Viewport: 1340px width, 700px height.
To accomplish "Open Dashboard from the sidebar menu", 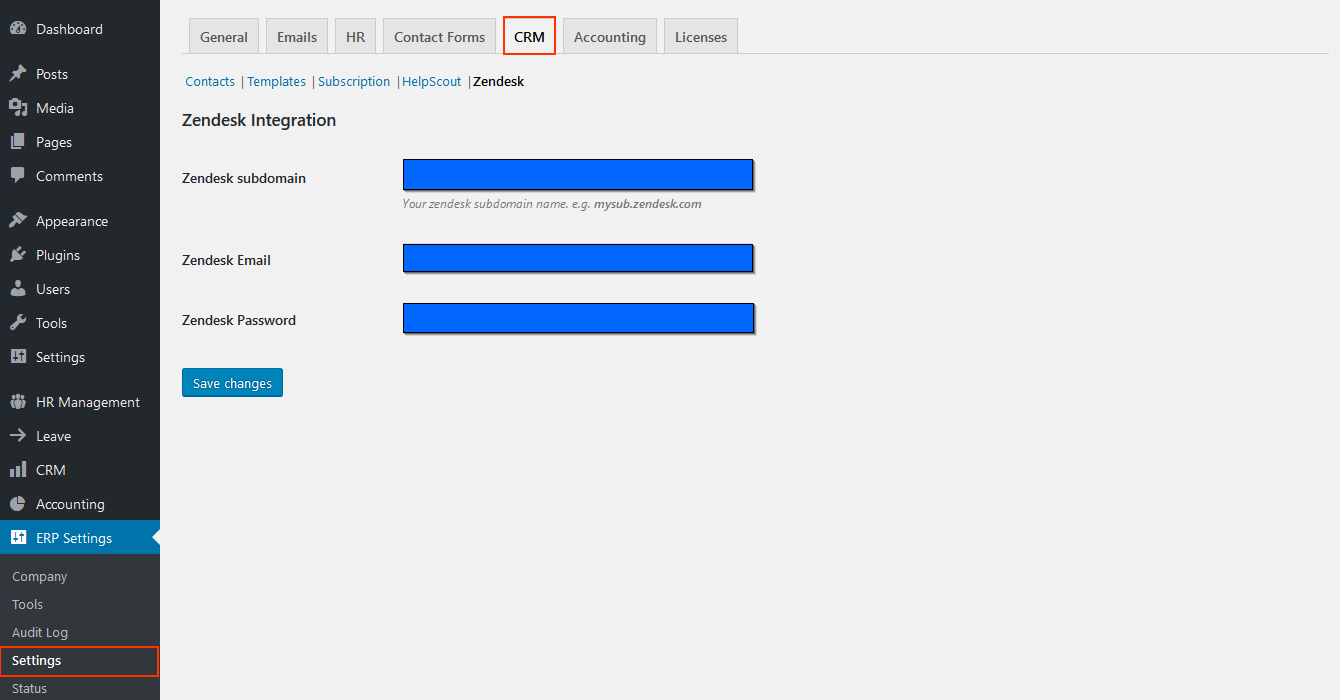I will tap(80, 29).
